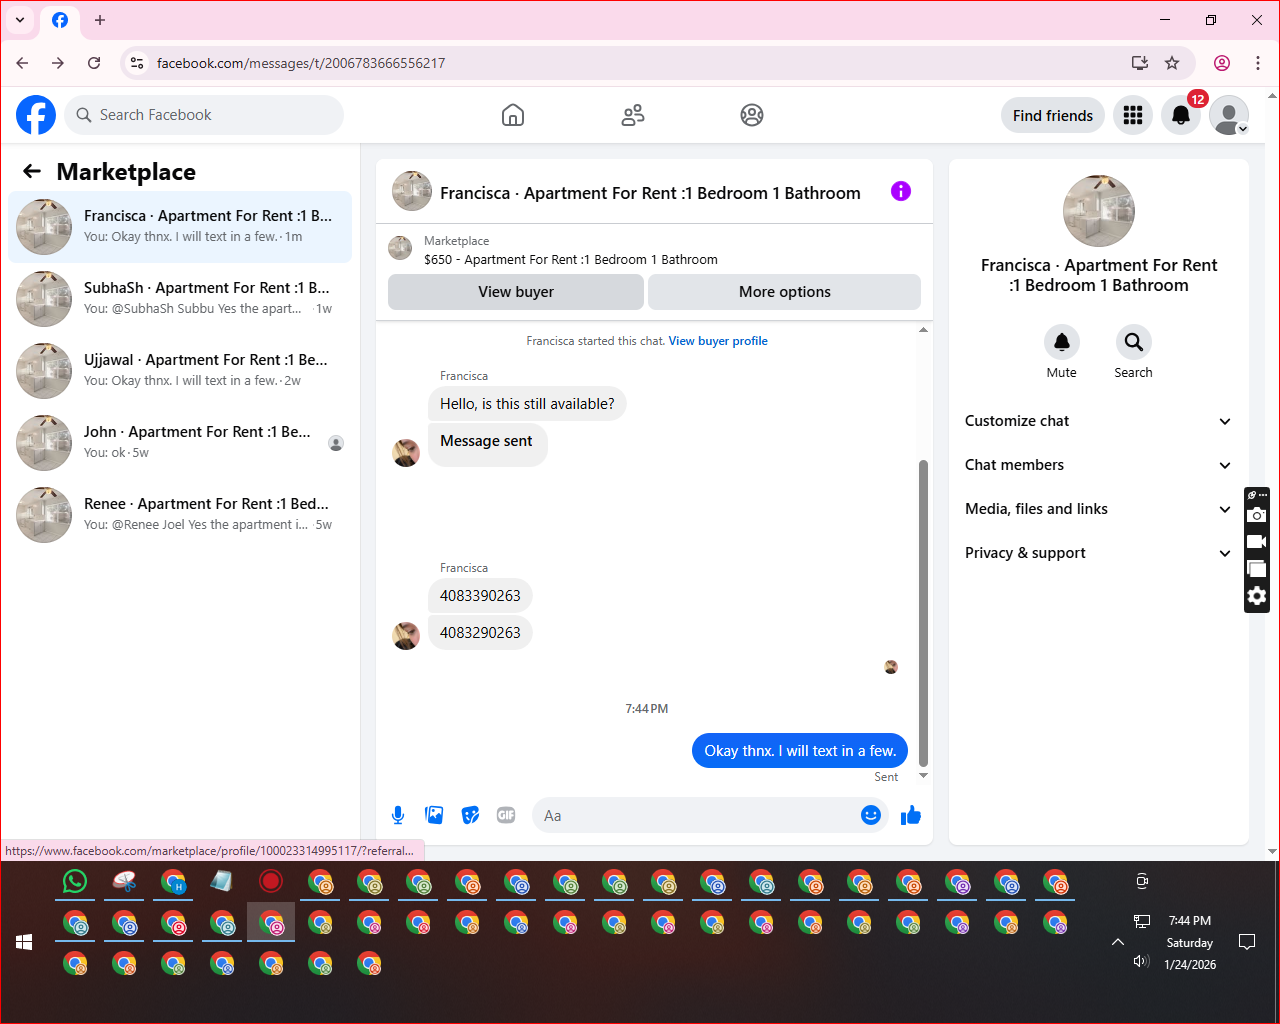1280x1024 pixels.
Task: Bookmark this page with the star icon
Action: click(1172, 63)
